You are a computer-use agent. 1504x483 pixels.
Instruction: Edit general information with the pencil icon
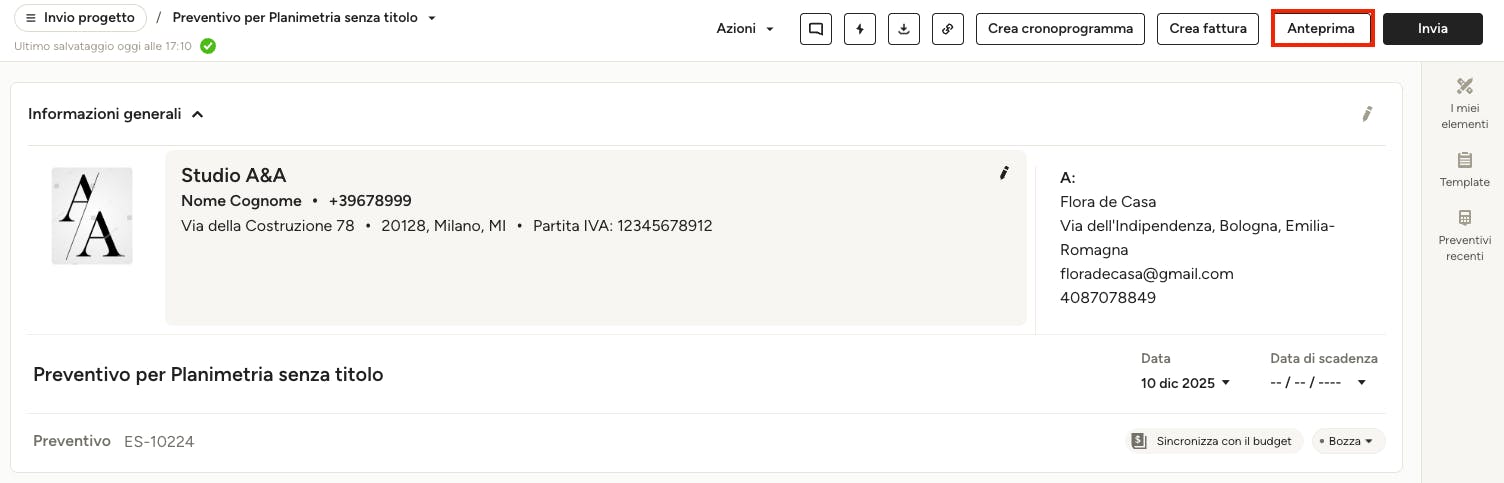point(1367,114)
